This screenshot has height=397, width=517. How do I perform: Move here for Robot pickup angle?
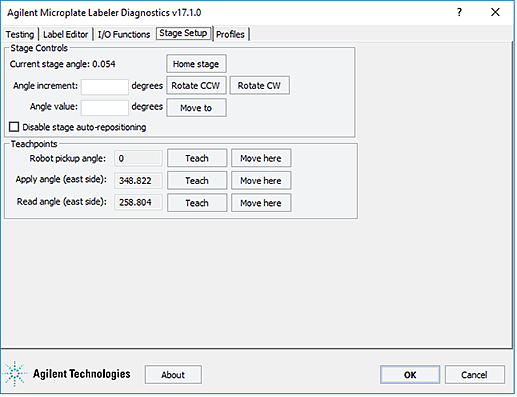pyautogui.click(x=261, y=158)
